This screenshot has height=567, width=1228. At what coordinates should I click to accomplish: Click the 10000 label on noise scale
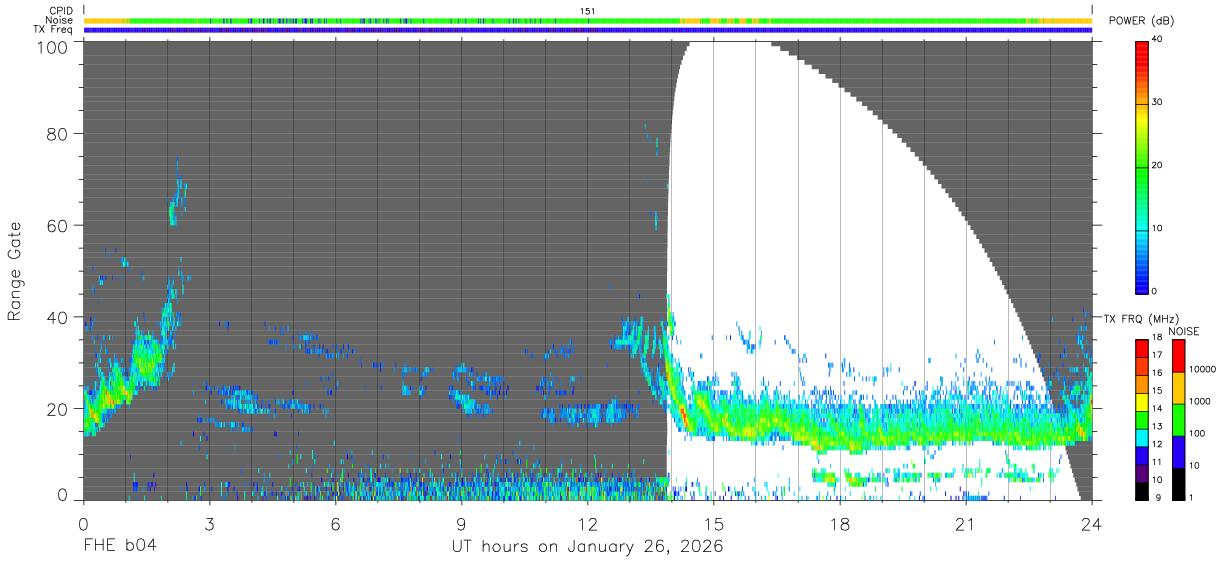tap(1201, 369)
